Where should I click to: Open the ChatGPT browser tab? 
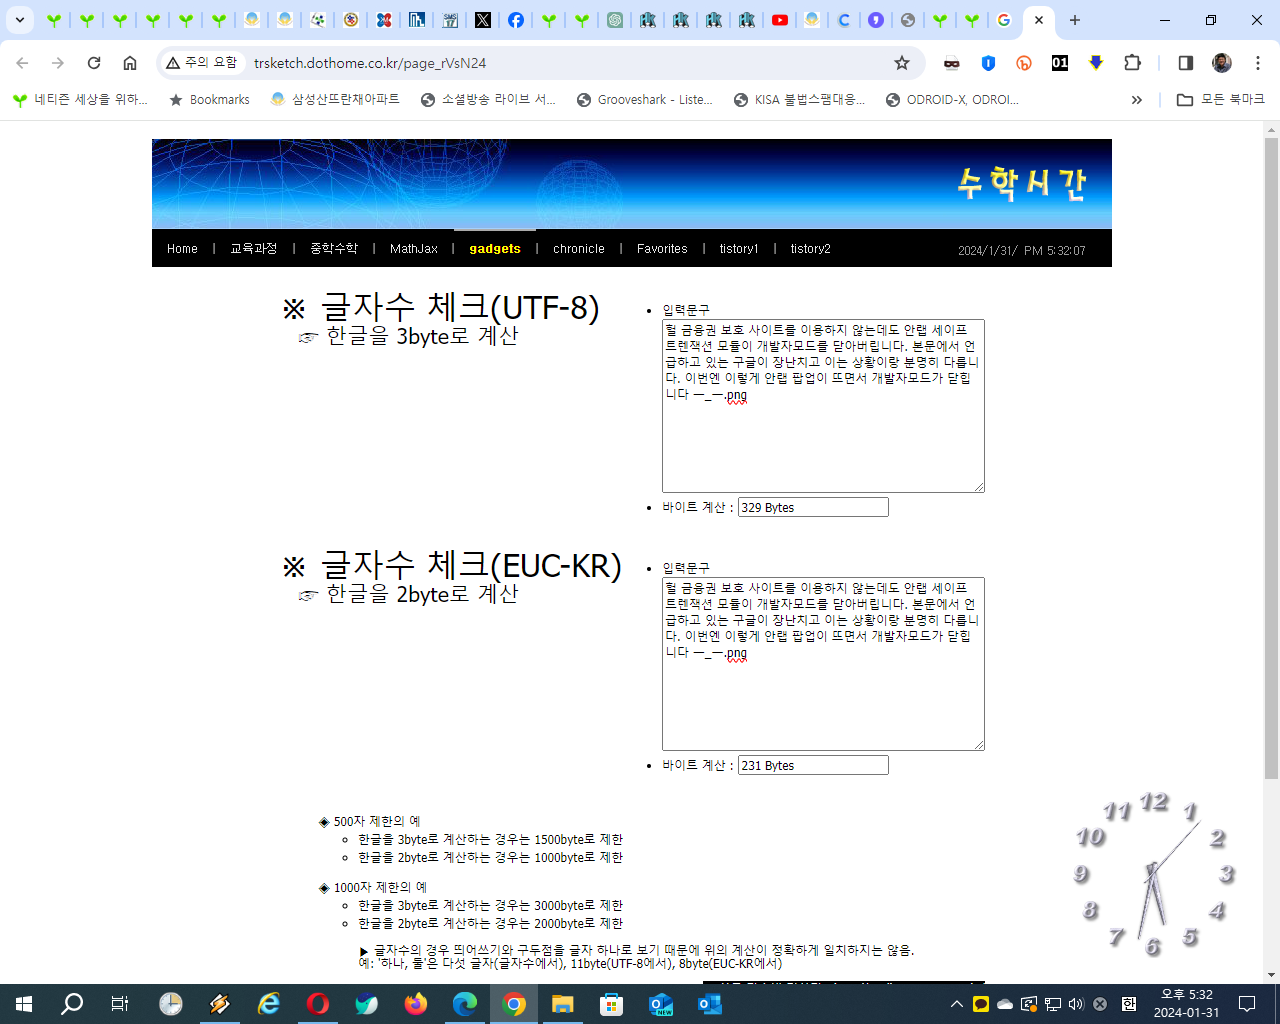615,20
